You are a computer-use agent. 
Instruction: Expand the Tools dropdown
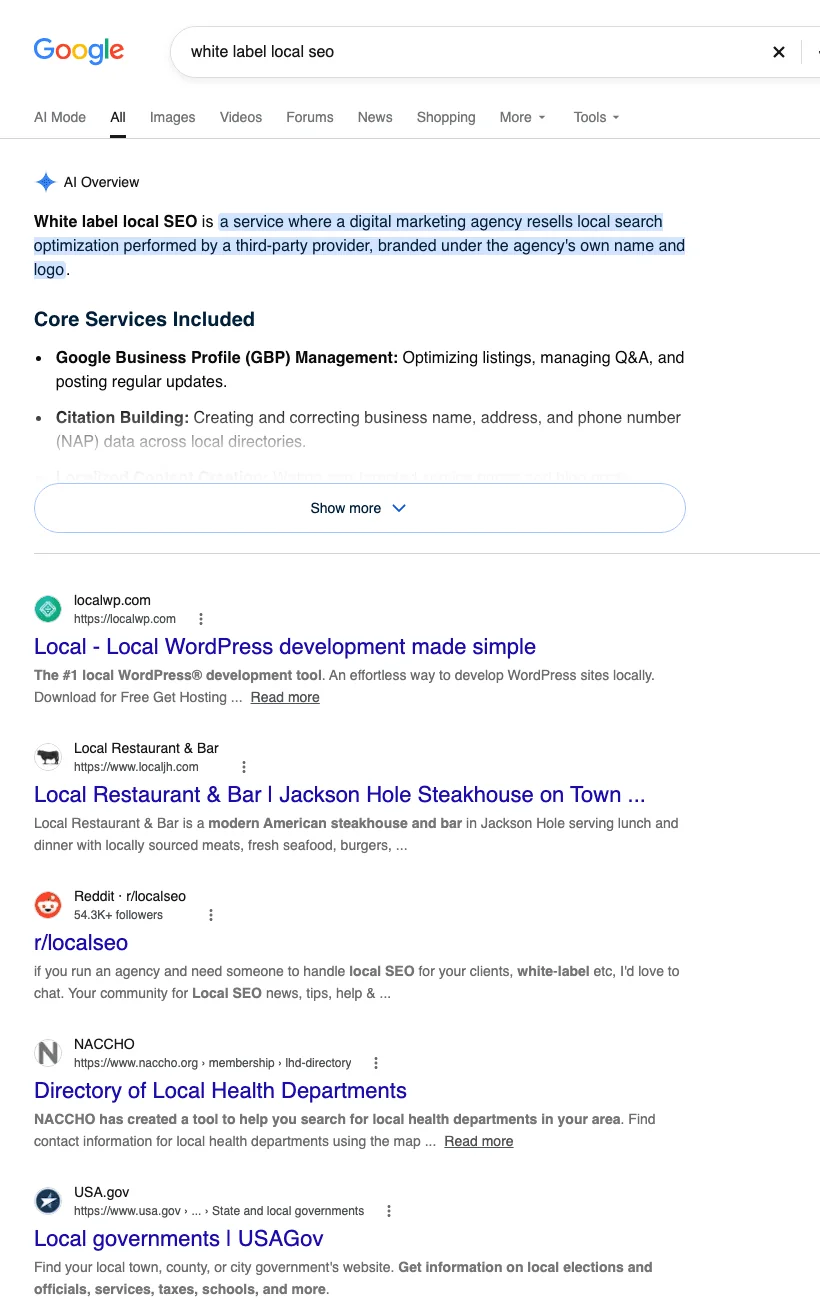click(597, 117)
